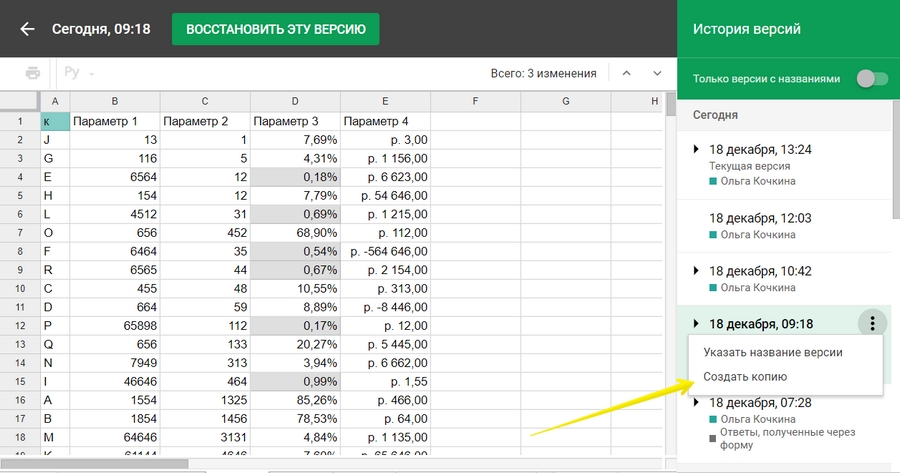Select cell A1 containing 'к'

[55, 121]
